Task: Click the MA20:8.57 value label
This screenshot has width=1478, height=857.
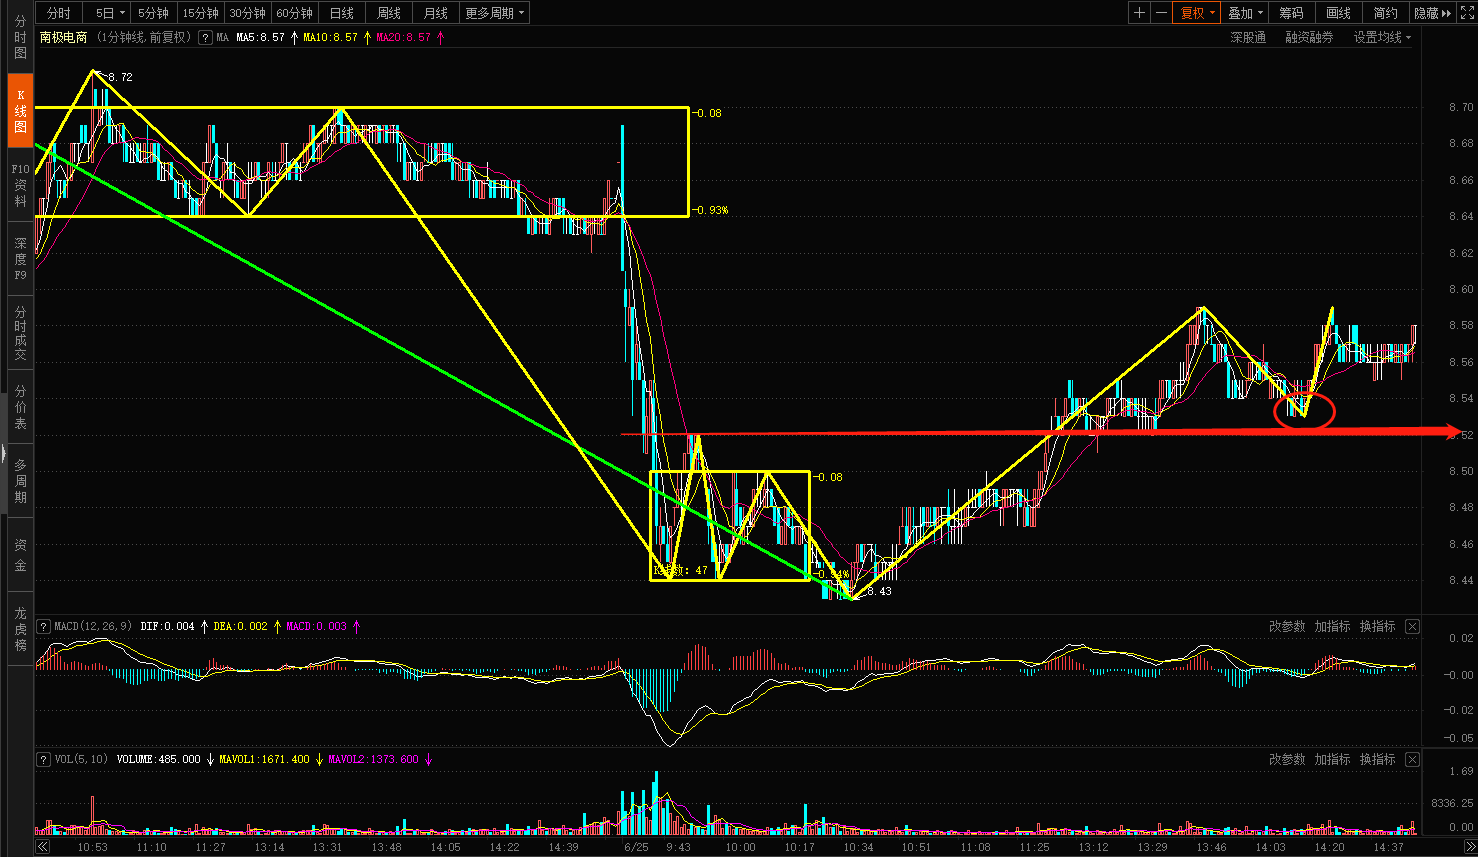Action: tap(403, 37)
